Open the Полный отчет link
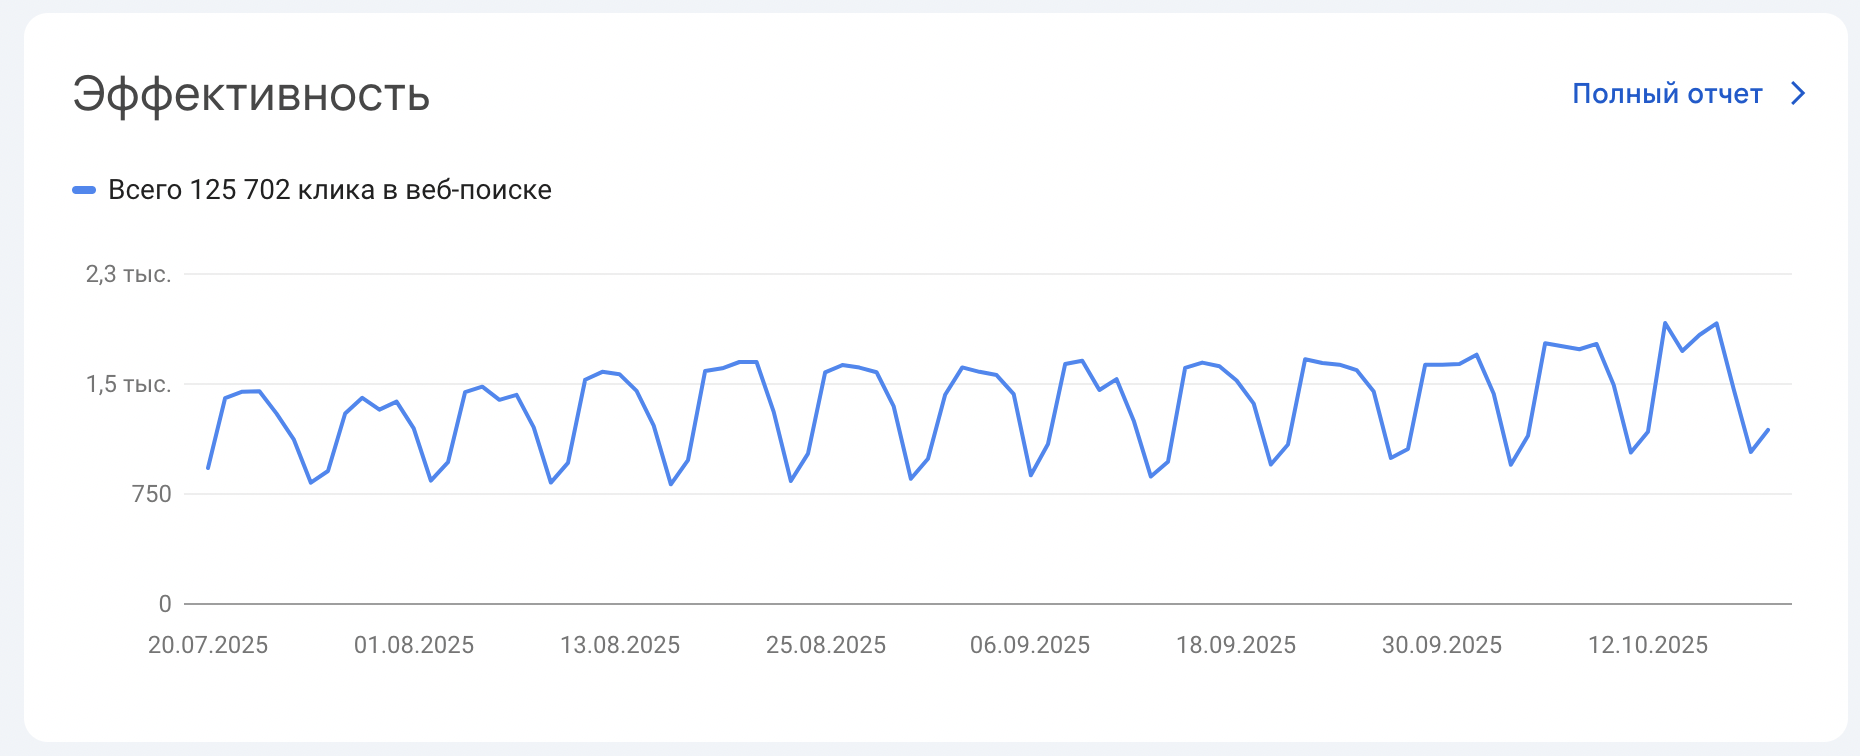 [1666, 94]
